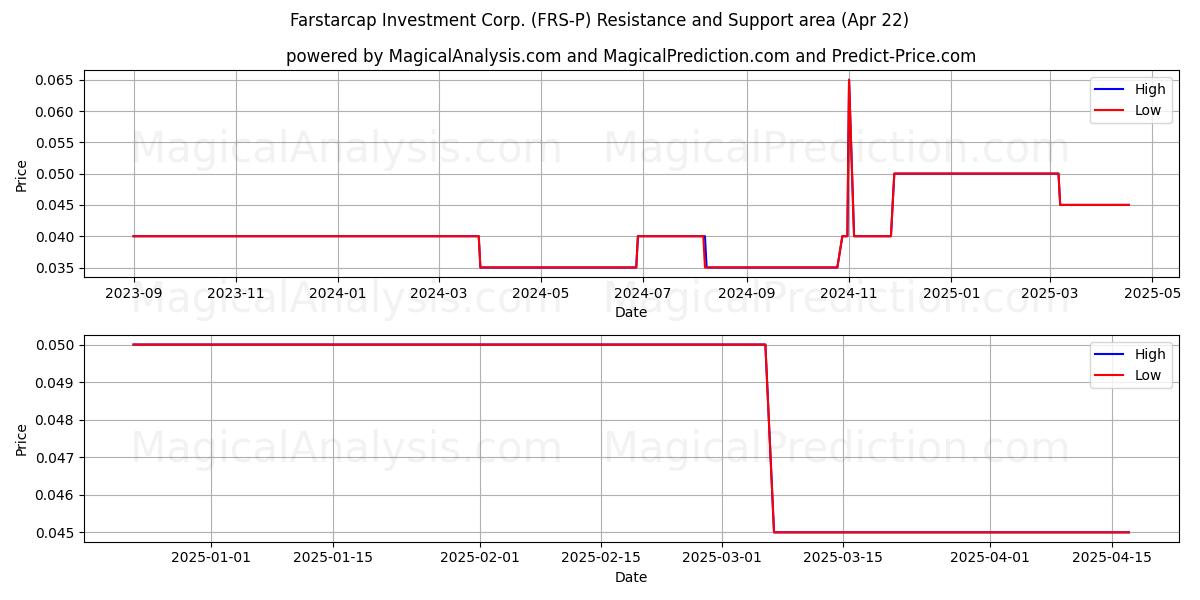Click the 2025-02-01 date tick label
1200x600 pixels.
[x=480, y=558]
